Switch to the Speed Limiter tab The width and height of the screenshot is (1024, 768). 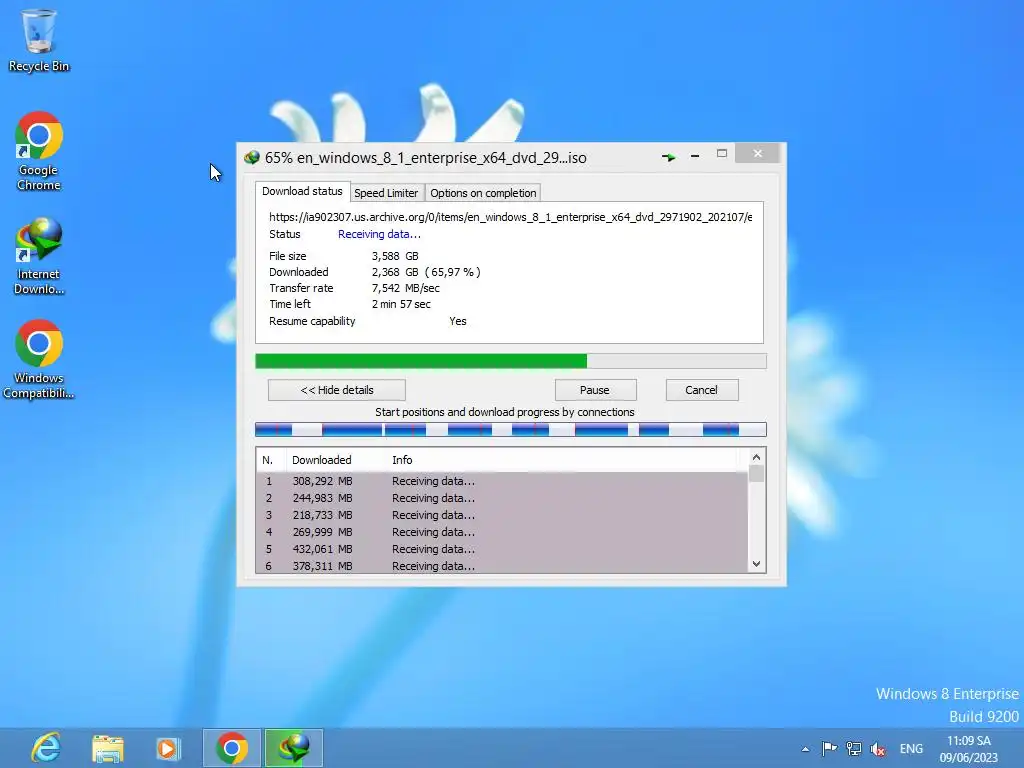point(386,193)
